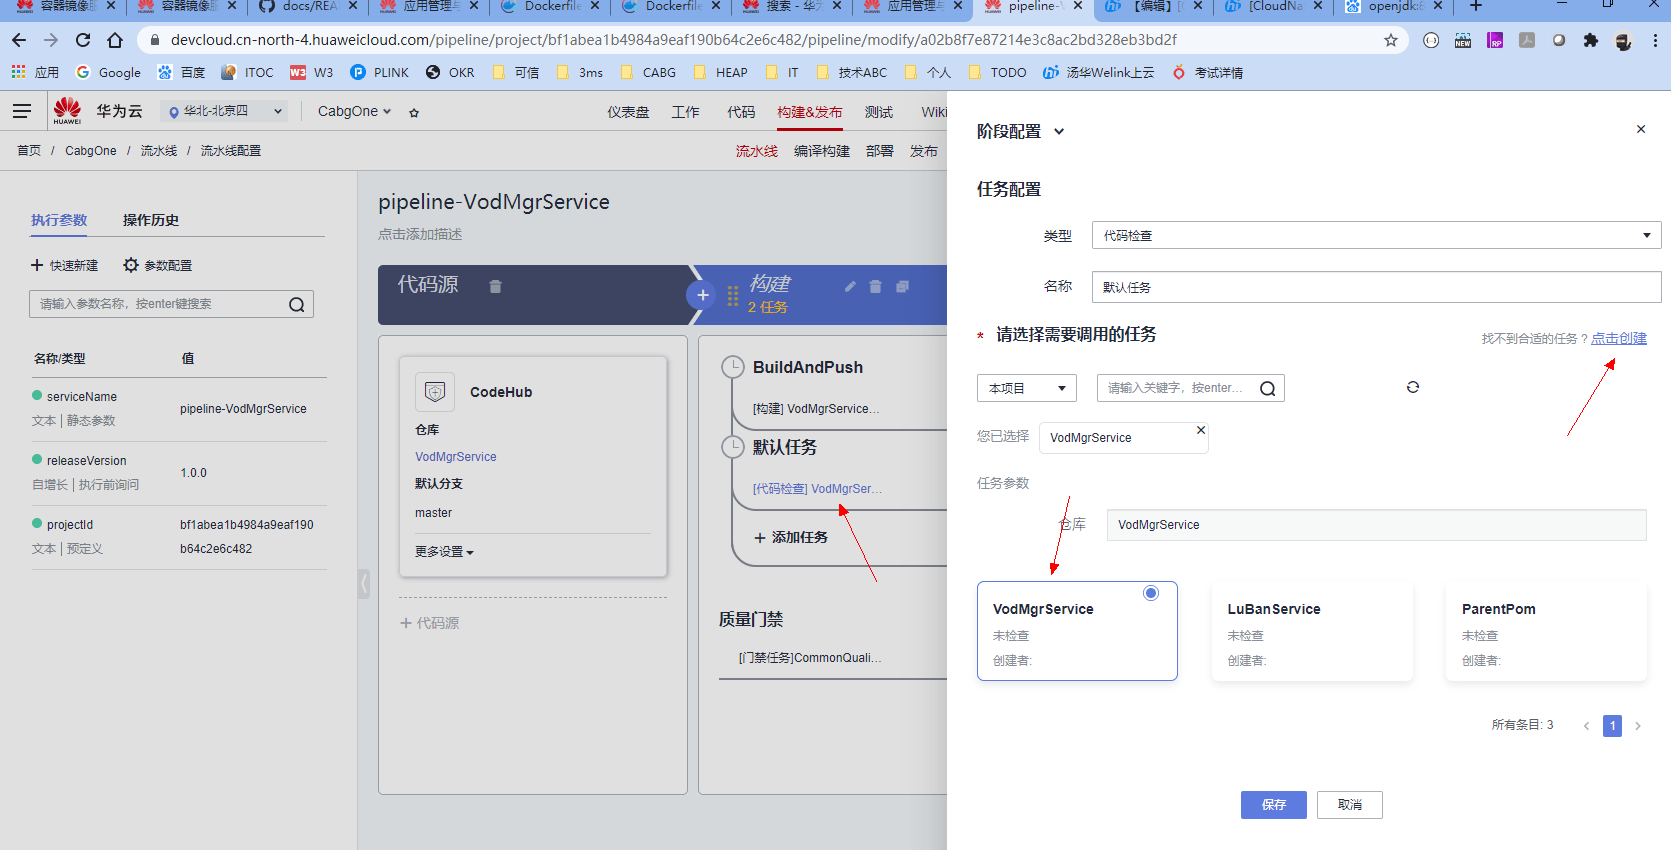This screenshot has width=1671, height=850.
Task: Expand the 阶段配置 header chevron
Action: coord(1059,132)
